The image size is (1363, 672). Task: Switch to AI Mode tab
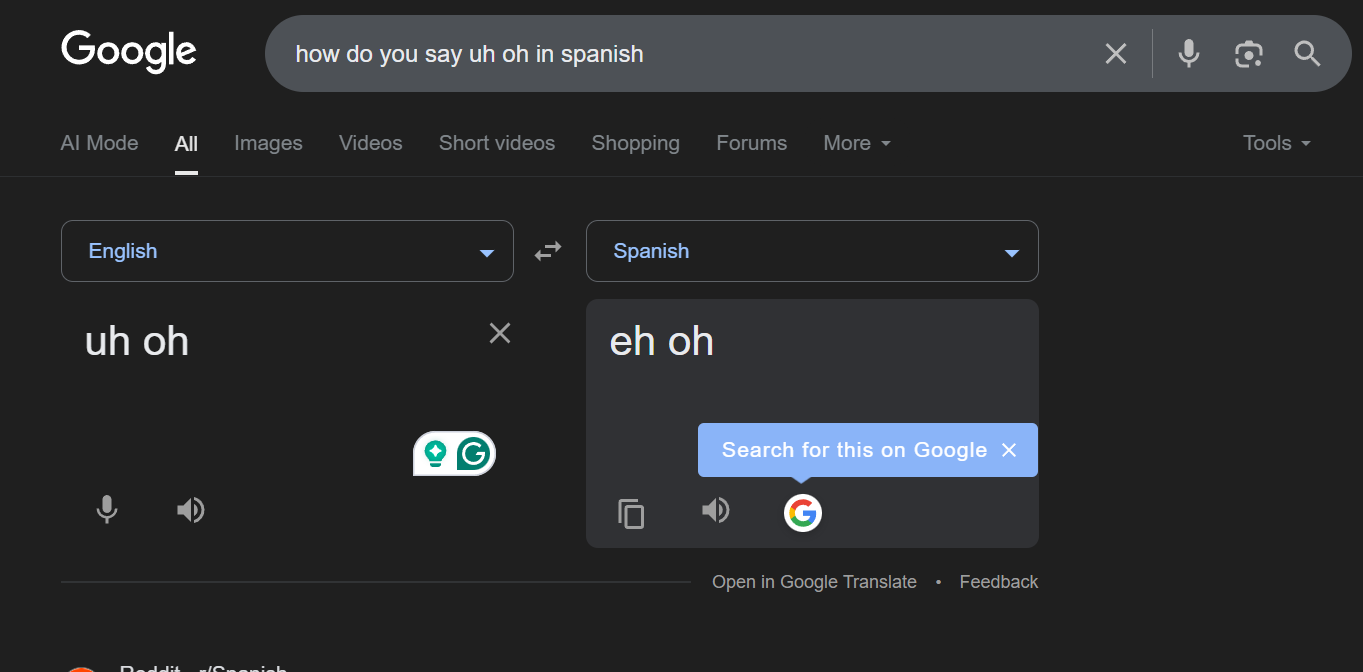tap(99, 143)
